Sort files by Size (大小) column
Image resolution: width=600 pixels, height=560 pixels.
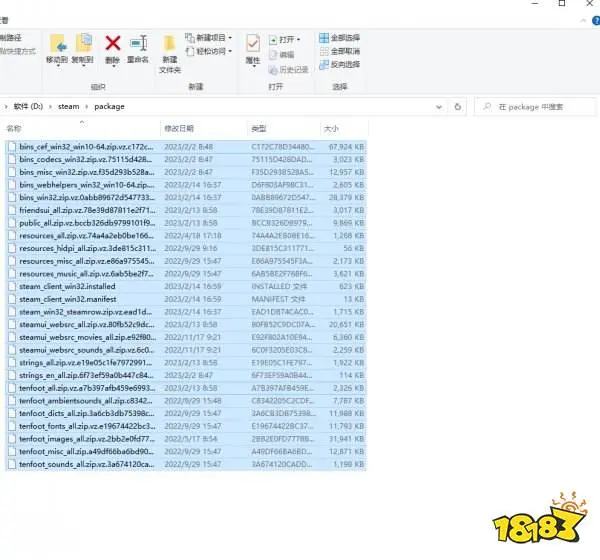tap(331, 129)
